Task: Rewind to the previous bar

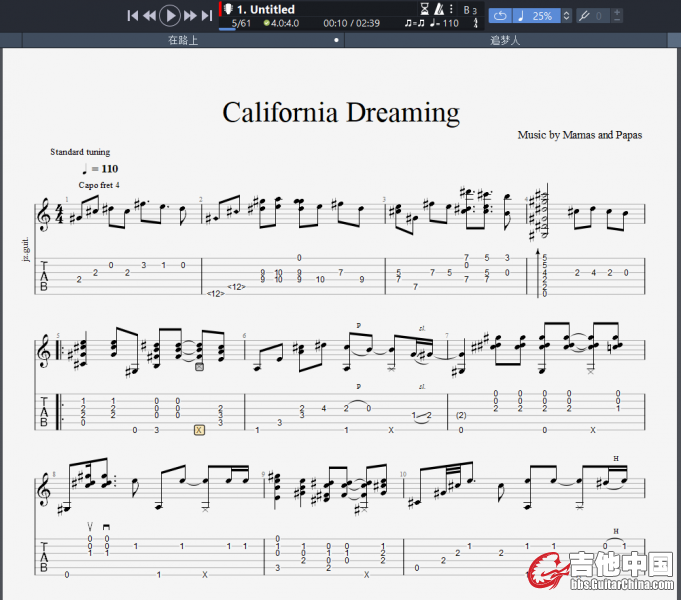Action: pos(149,16)
